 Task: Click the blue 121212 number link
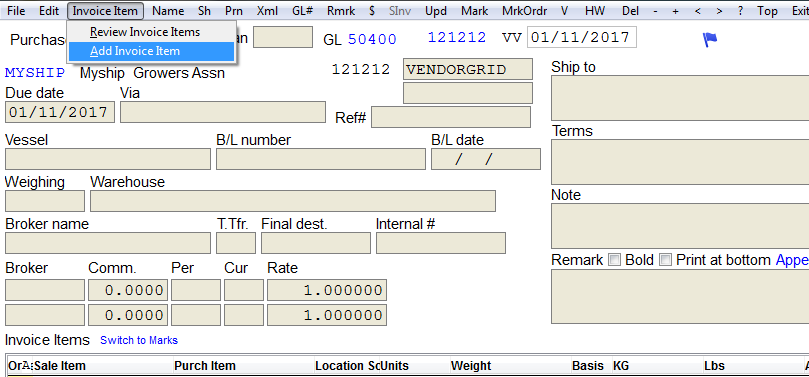457,37
